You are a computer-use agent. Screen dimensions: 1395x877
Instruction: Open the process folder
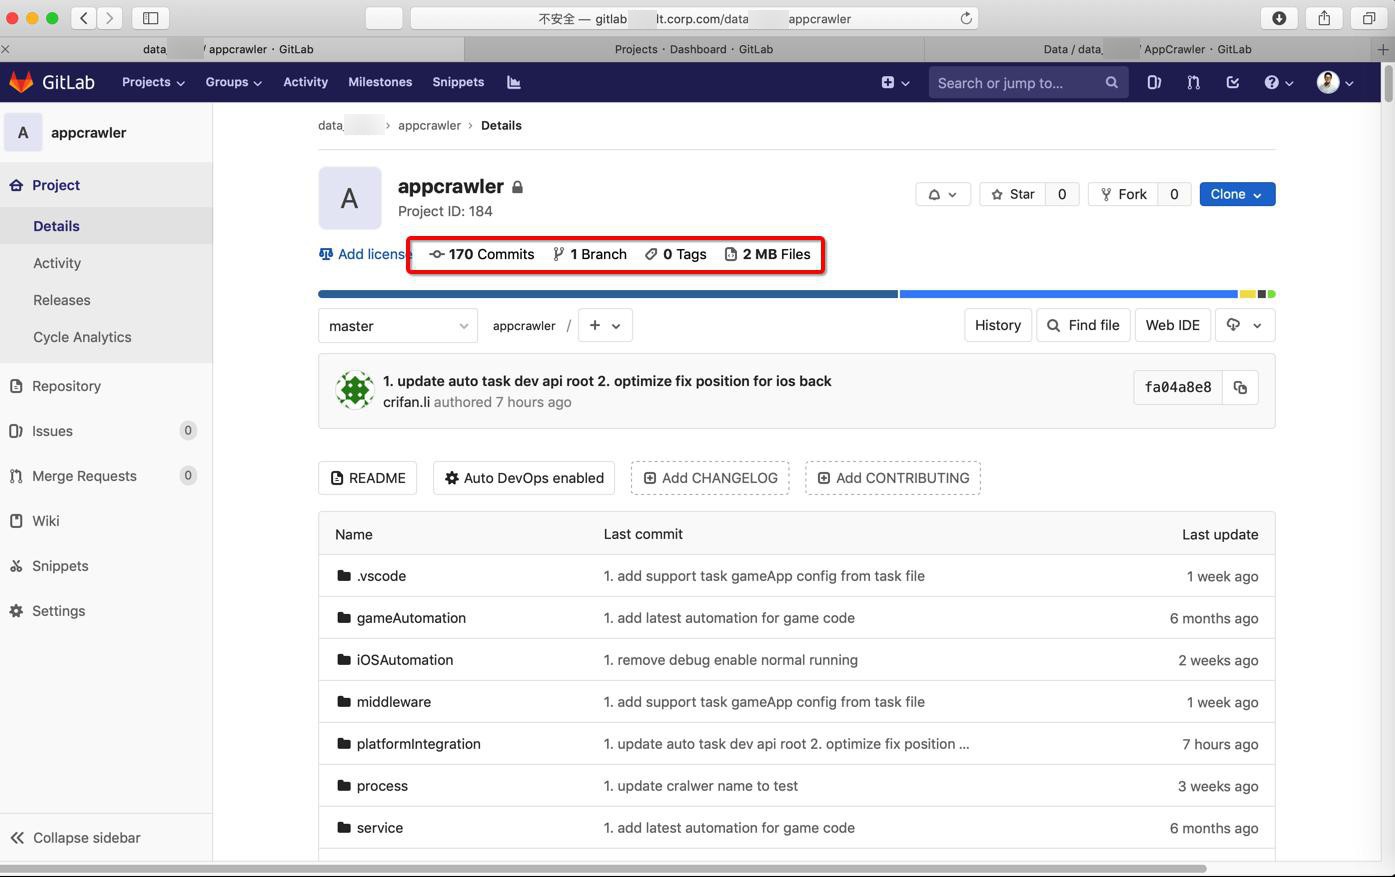[x=382, y=786]
